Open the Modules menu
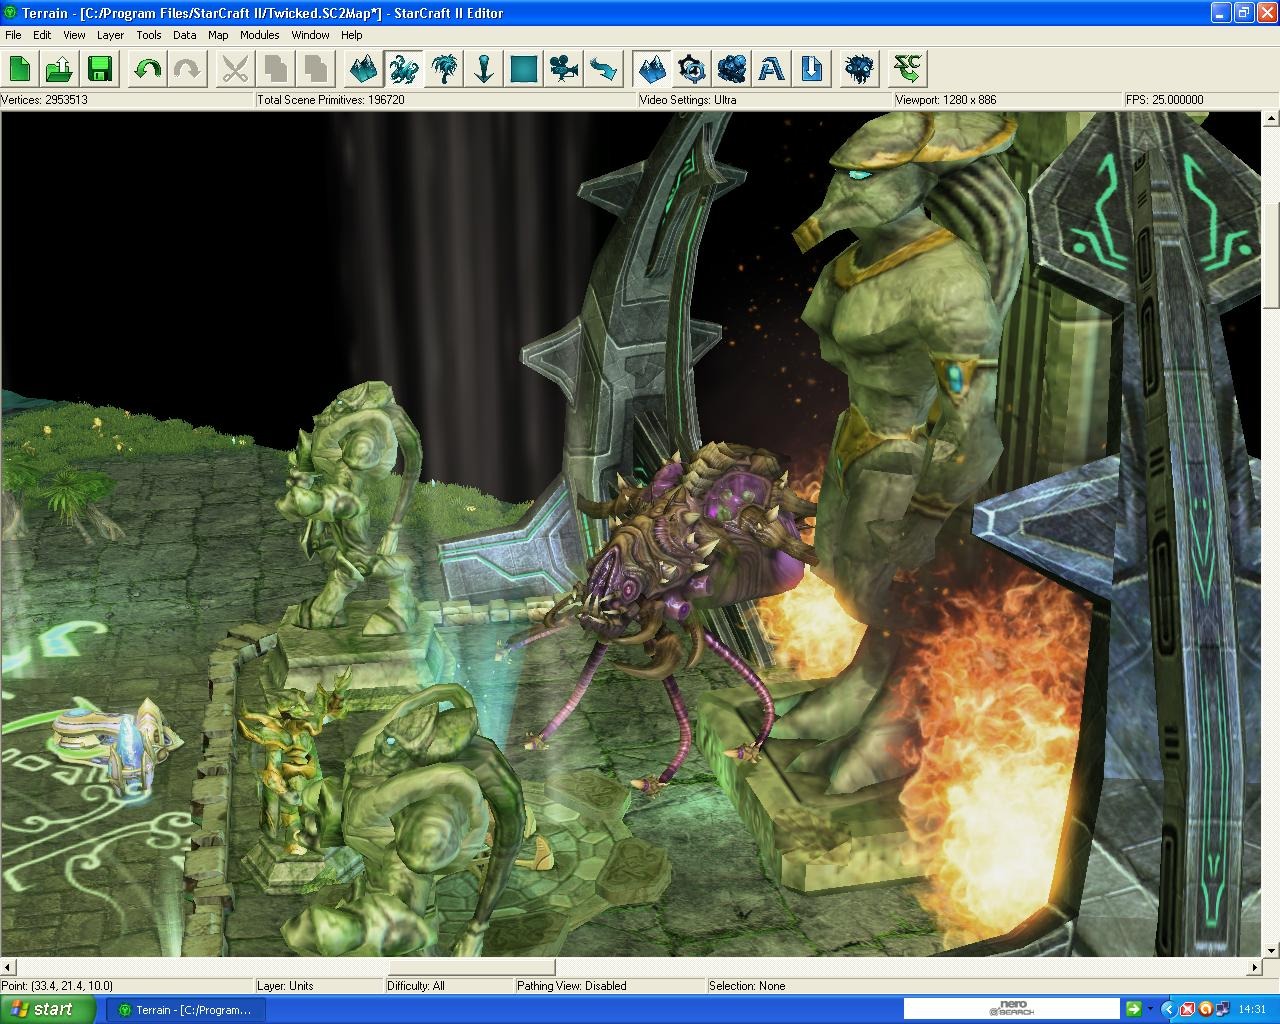This screenshot has width=1280, height=1024. [x=260, y=34]
